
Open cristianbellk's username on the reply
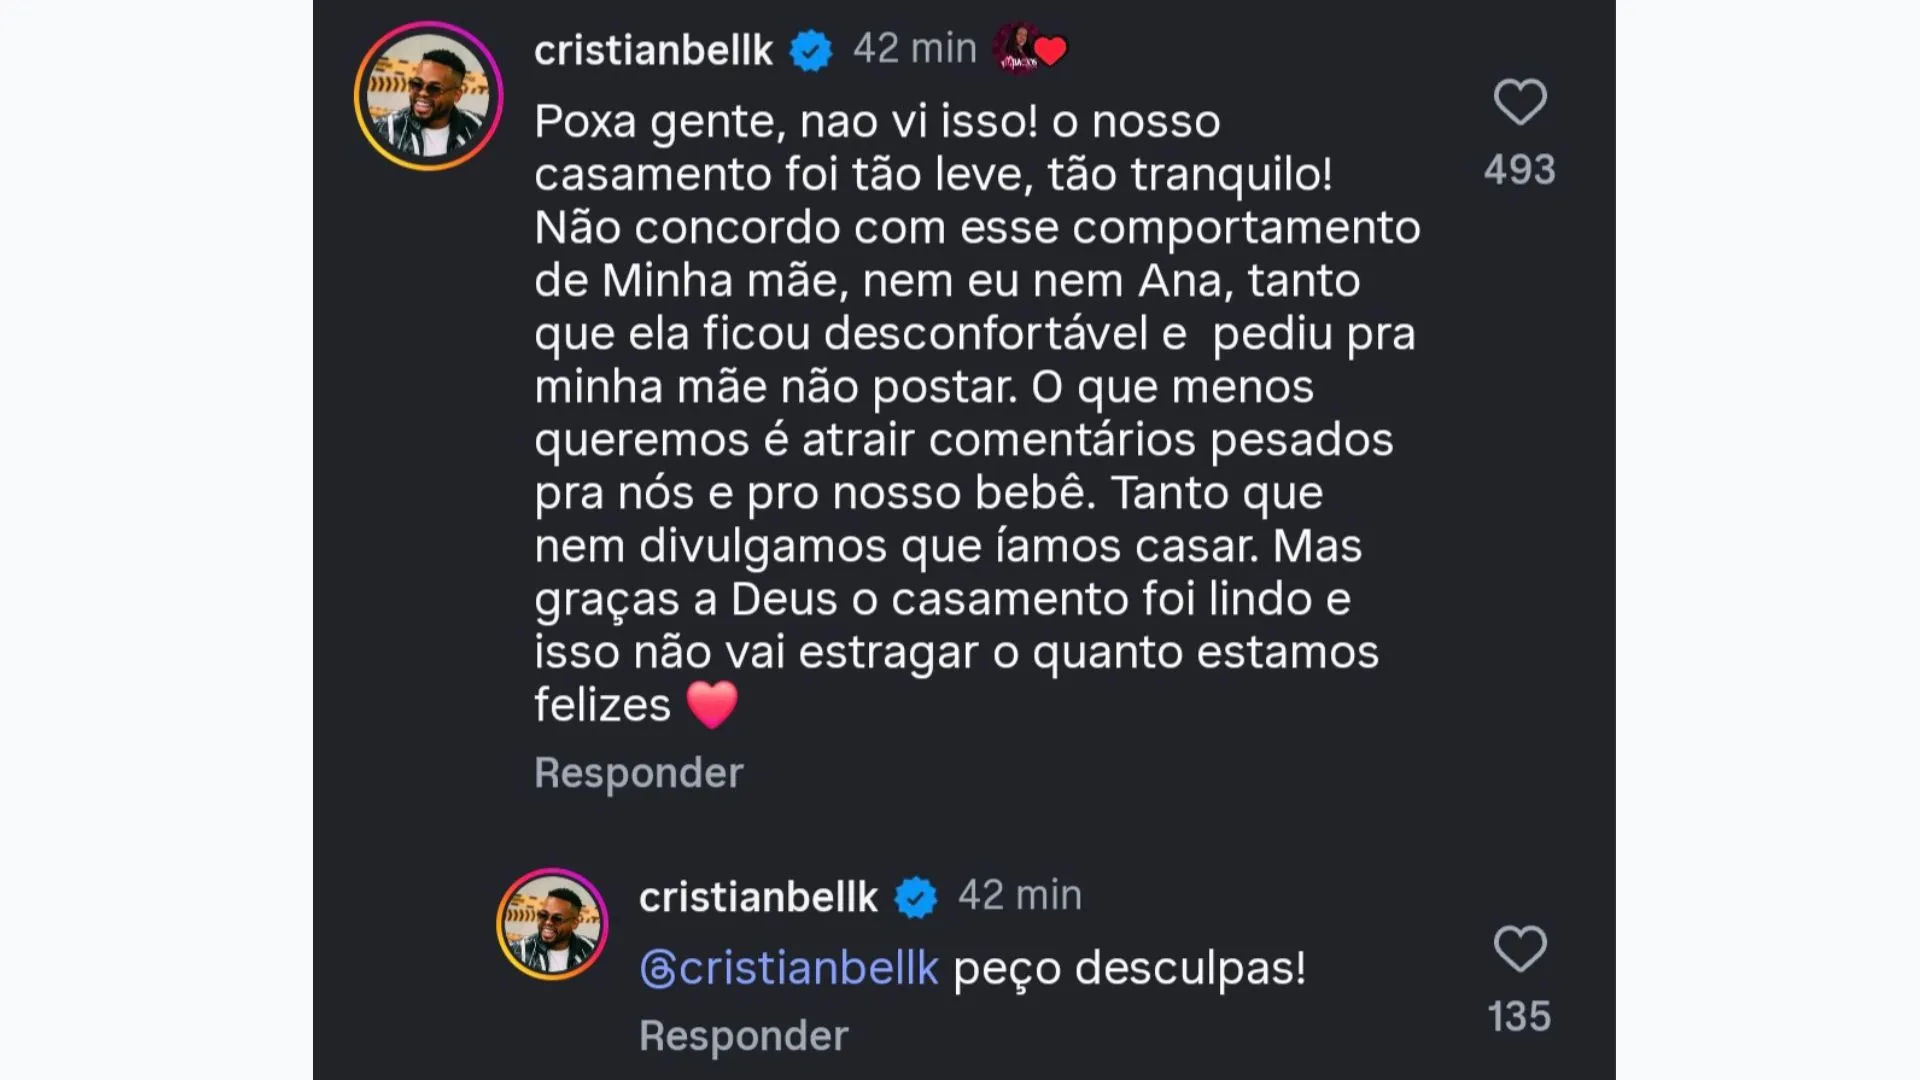pos(755,896)
